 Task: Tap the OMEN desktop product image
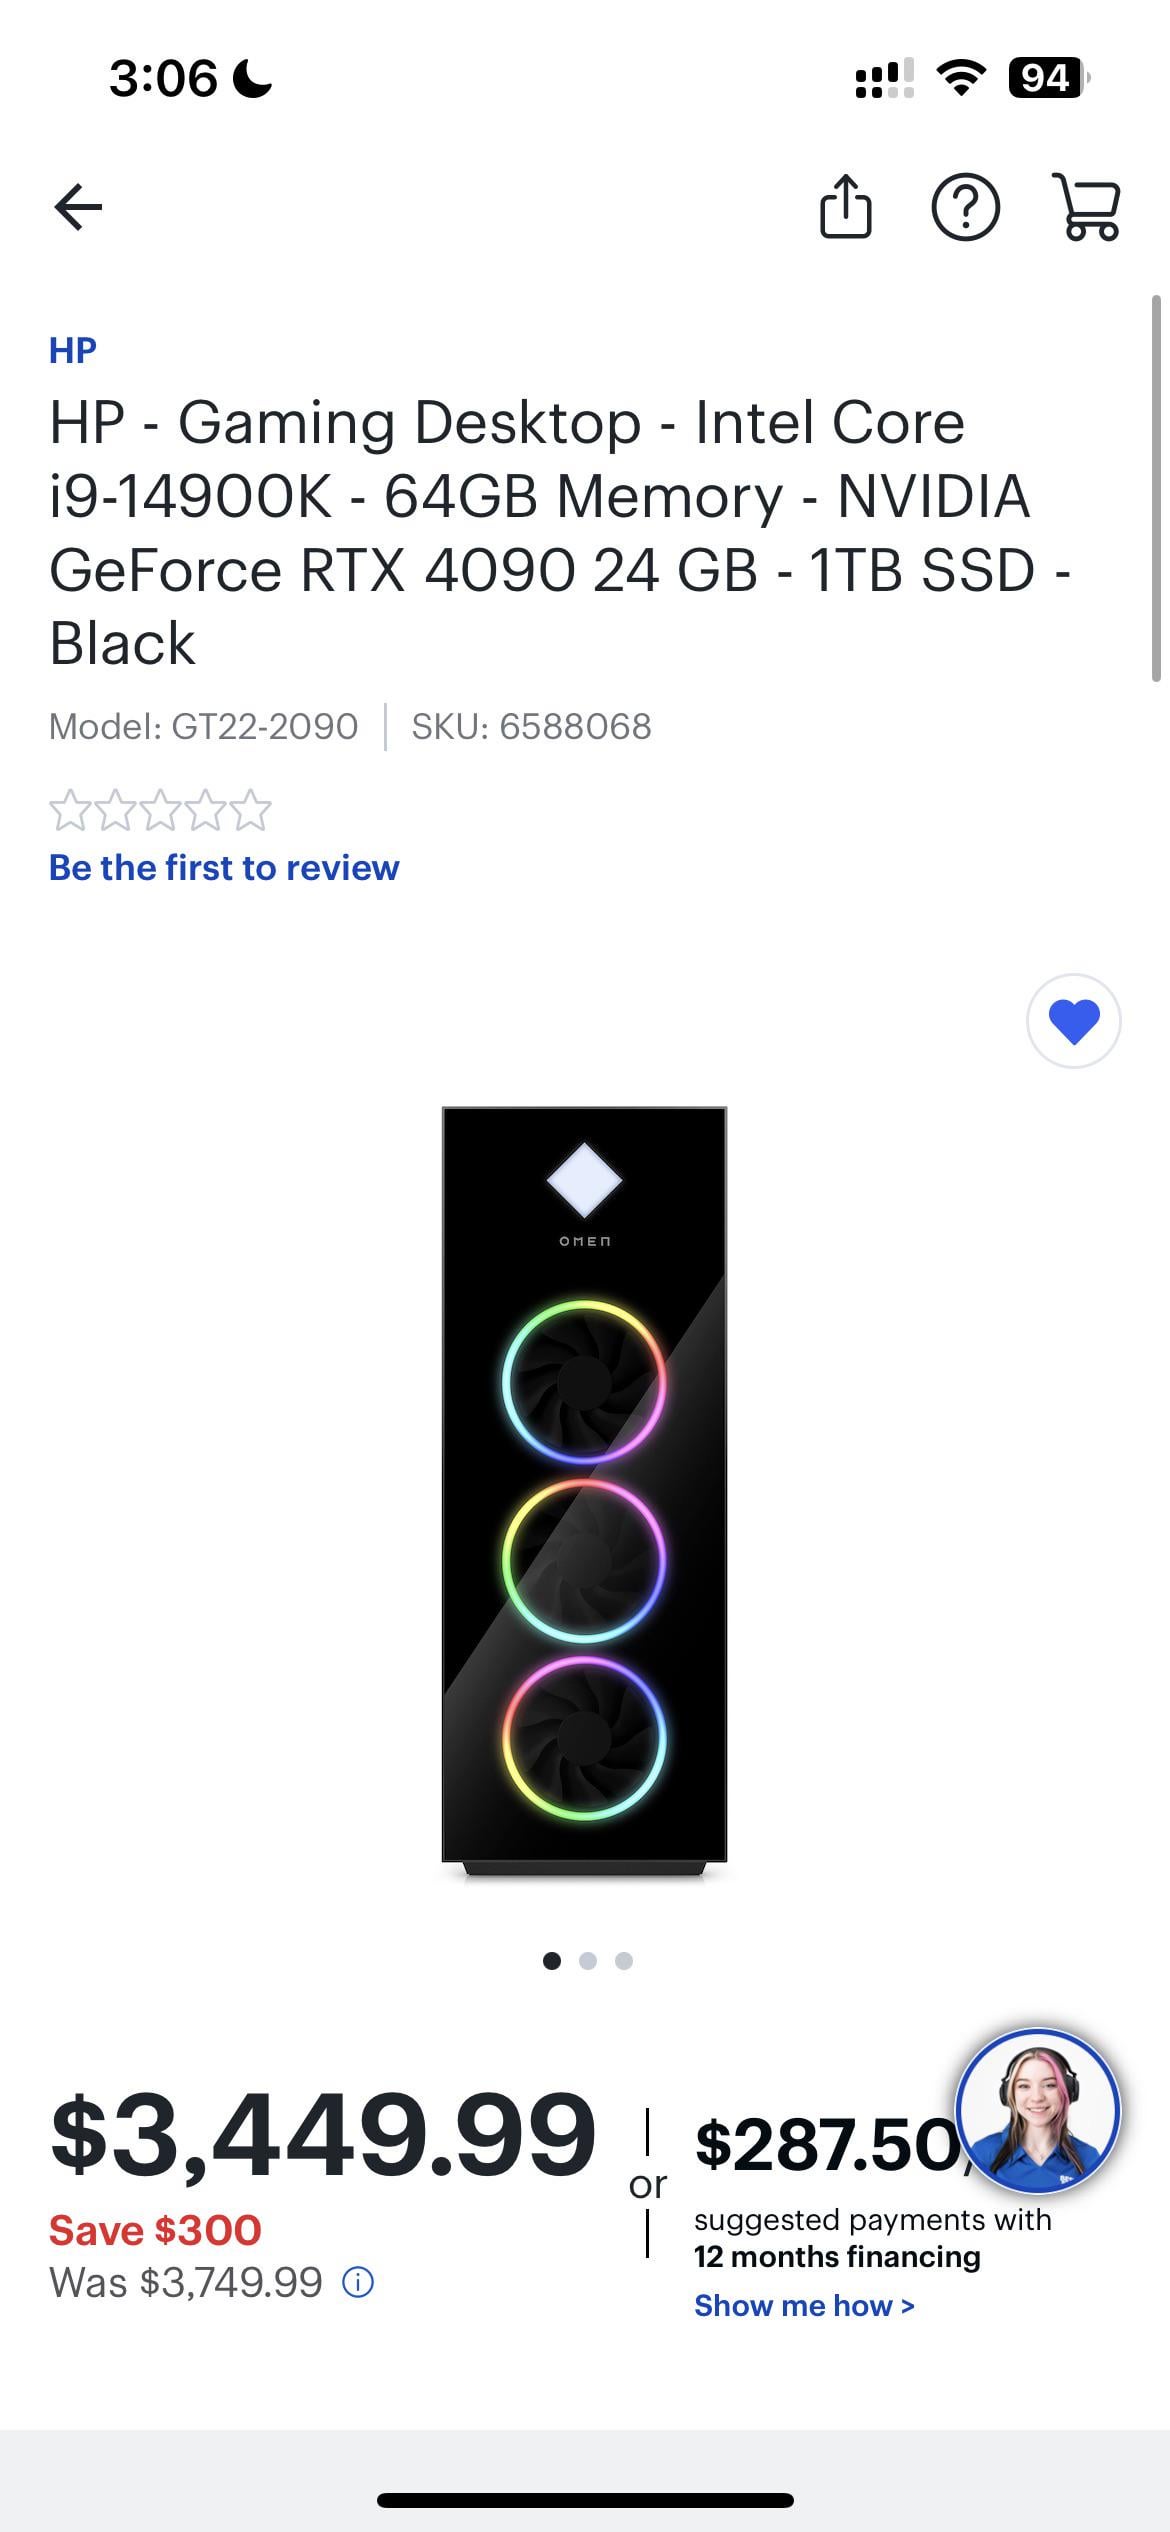(x=584, y=1490)
